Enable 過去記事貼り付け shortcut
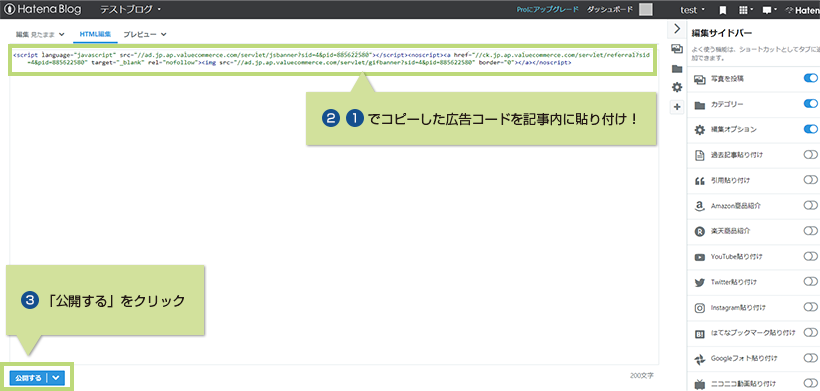Screen dimensions: 820x391 [x=811, y=154]
